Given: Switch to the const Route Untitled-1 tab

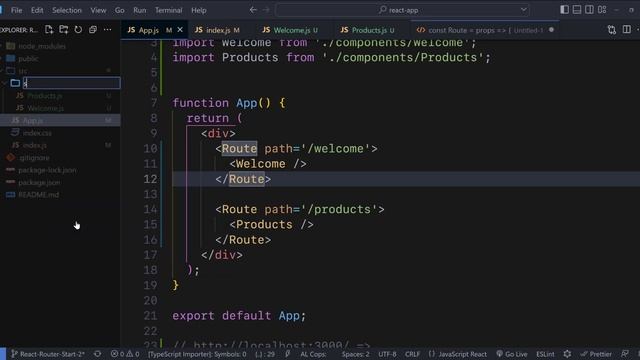Looking at the screenshot, I should point(485,30).
